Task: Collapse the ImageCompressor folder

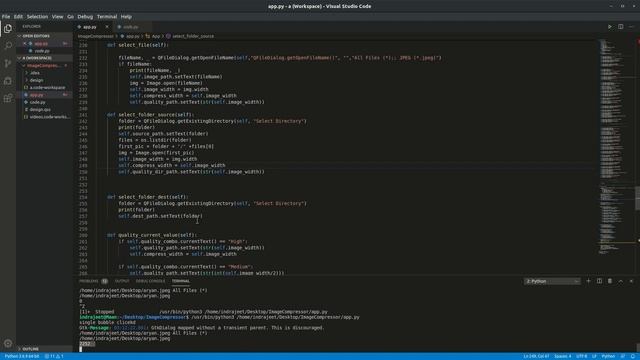Action: [x=43, y=65]
